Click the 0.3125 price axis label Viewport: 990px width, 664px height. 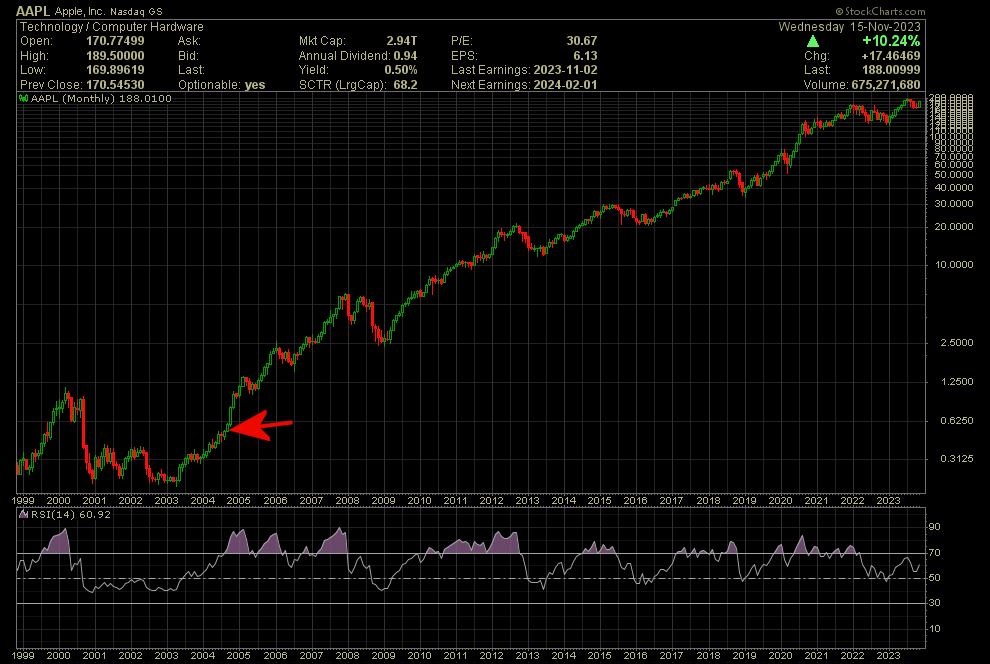pos(957,459)
